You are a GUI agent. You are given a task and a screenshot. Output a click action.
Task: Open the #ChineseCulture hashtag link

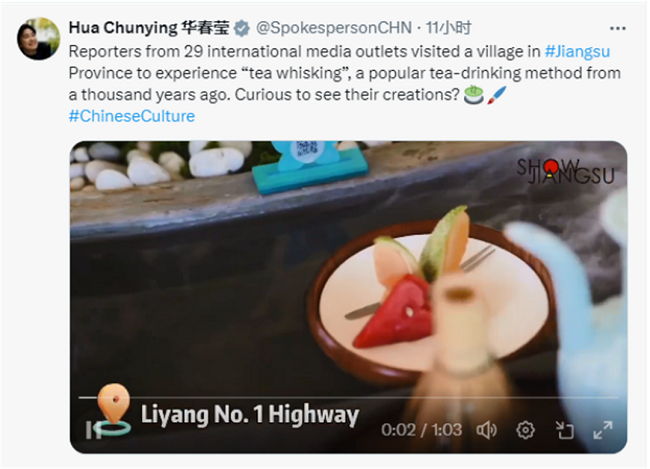pyautogui.click(x=132, y=116)
